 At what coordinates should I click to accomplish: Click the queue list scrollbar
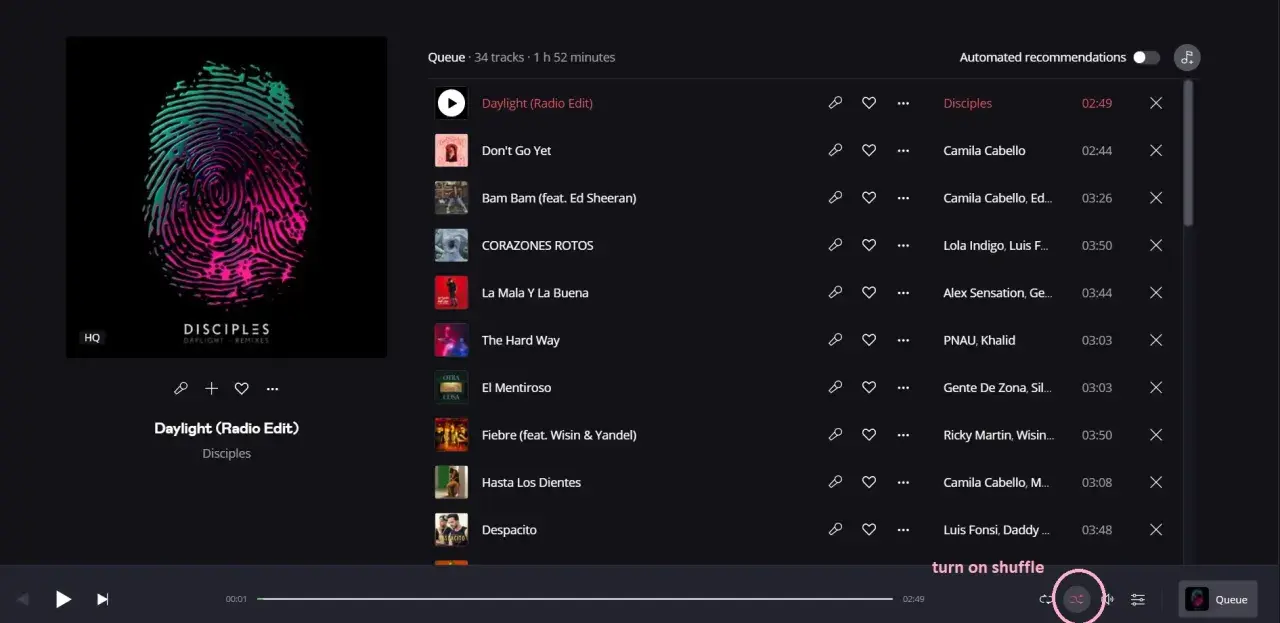click(1188, 153)
